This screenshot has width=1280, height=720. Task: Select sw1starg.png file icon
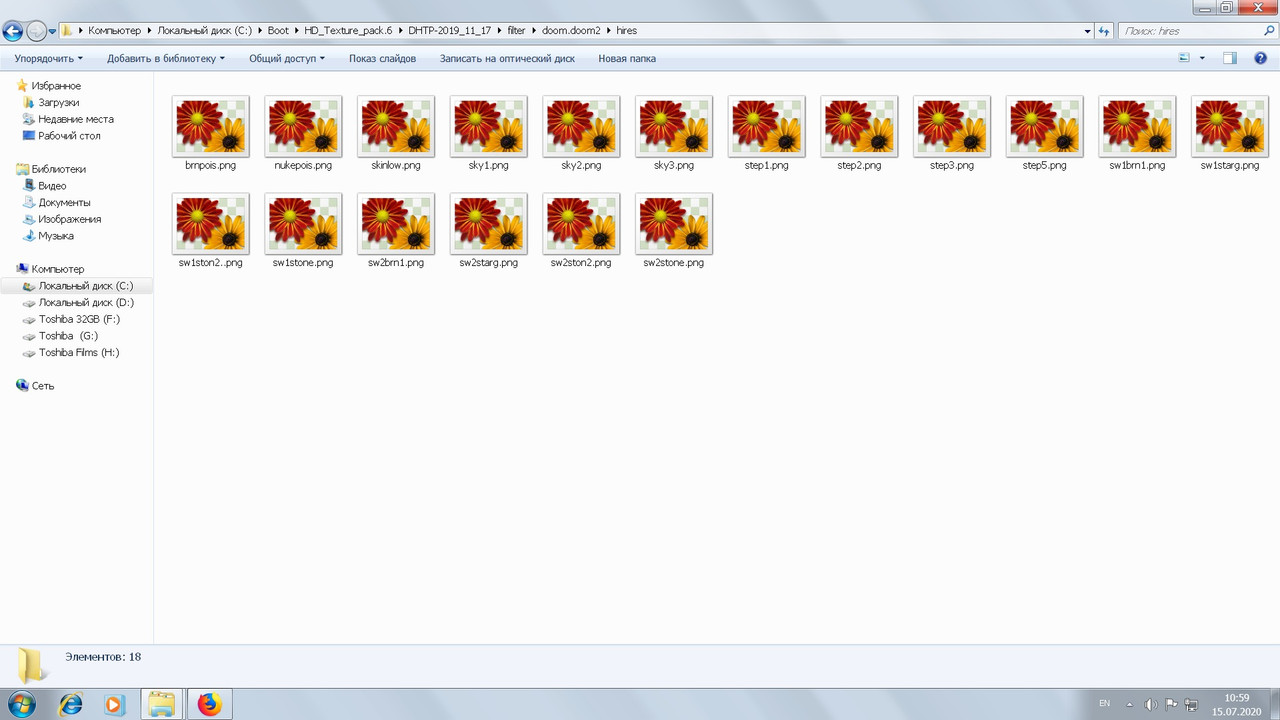click(x=1230, y=126)
